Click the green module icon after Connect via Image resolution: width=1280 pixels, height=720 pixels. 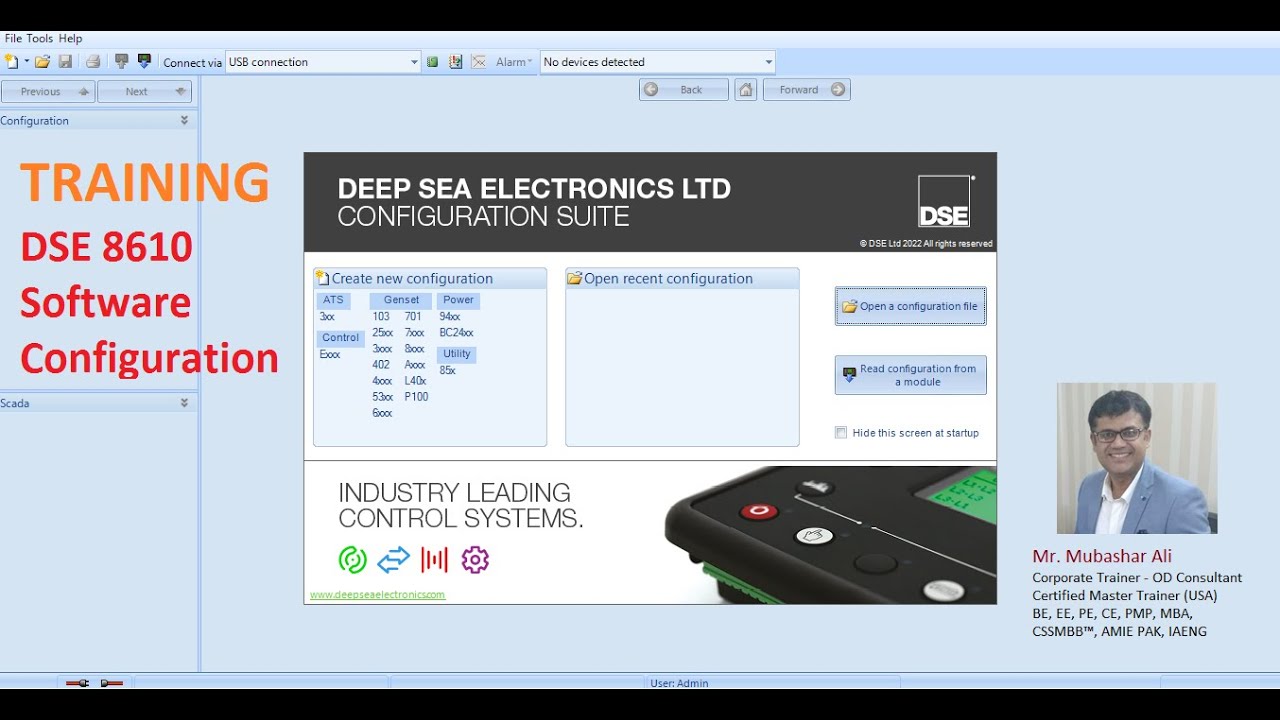click(432, 62)
